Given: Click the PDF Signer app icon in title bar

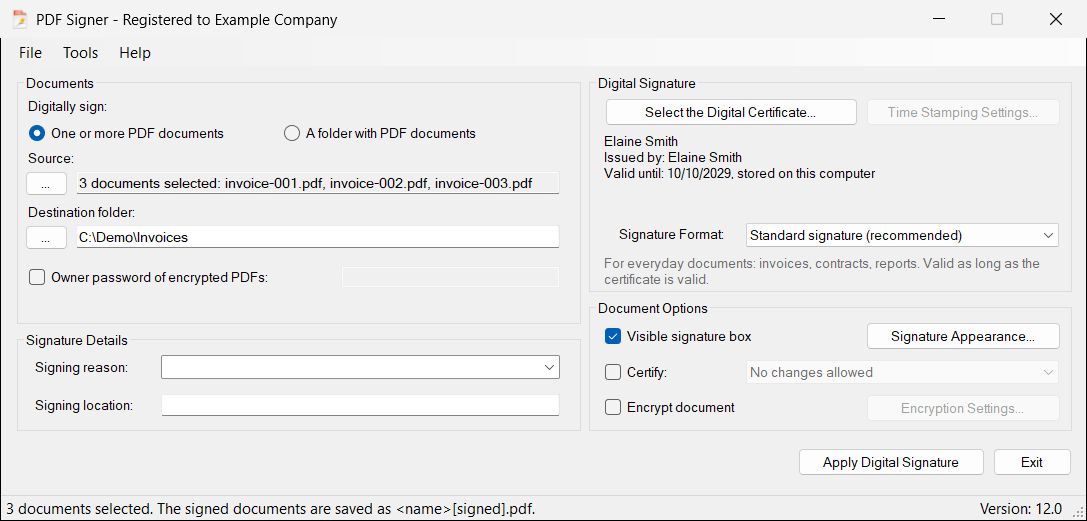Looking at the screenshot, I should 19,19.
